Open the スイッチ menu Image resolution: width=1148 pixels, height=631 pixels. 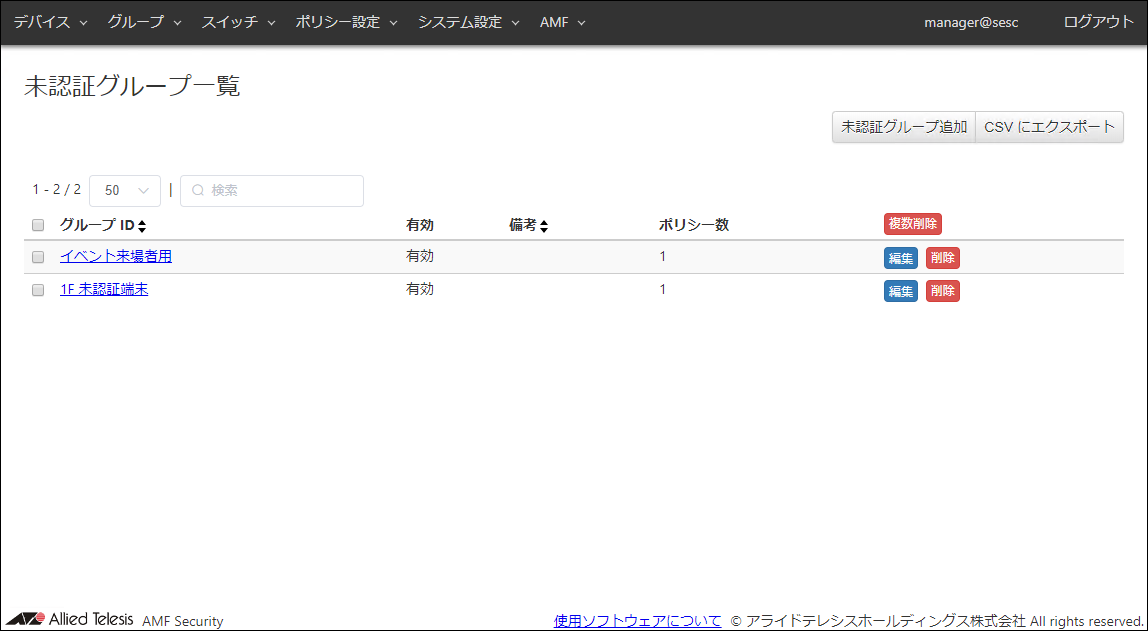click(238, 22)
